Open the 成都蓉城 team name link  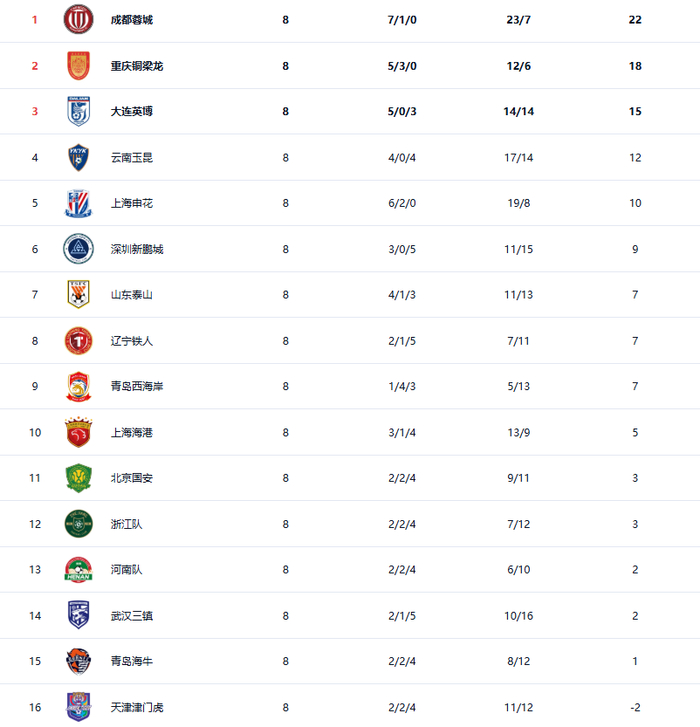coord(132,20)
